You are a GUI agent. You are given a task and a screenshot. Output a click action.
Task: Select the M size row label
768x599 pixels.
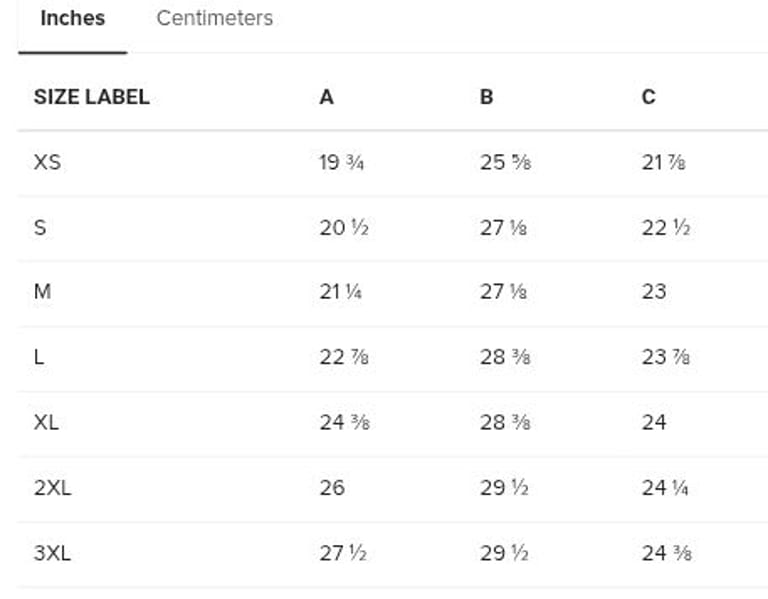coord(42,292)
